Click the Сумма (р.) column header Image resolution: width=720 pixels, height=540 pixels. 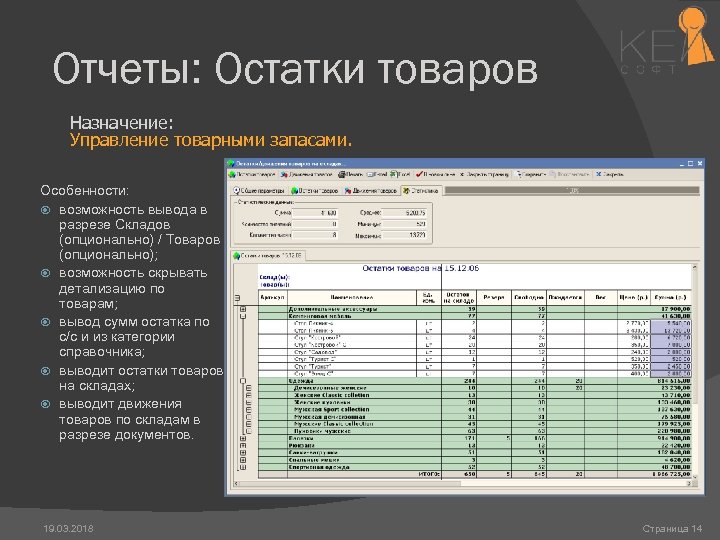670,298
